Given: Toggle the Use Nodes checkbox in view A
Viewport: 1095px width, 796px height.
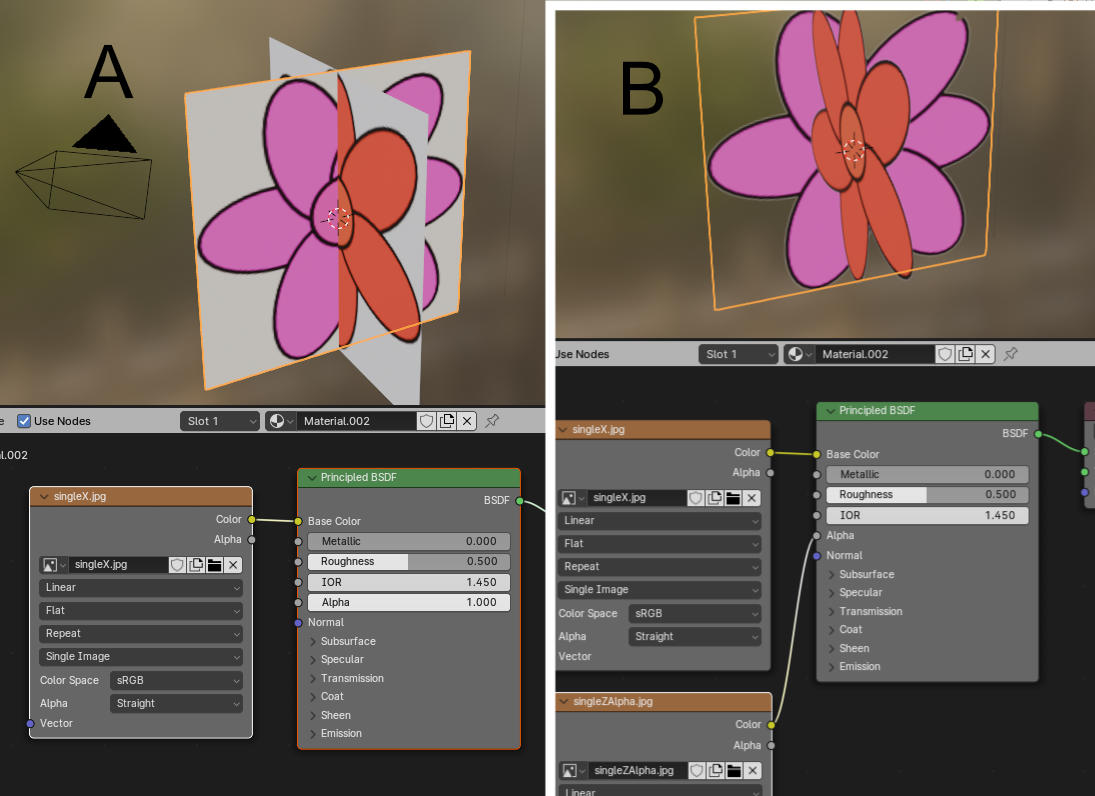Looking at the screenshot, I should click(x=24, y=421).
